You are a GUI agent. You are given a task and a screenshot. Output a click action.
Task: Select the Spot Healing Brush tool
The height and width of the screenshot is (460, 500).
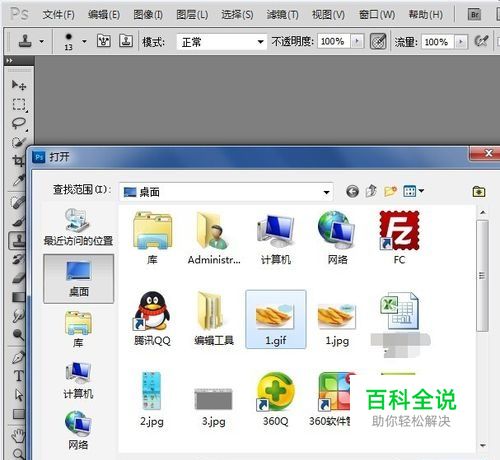pyautogui.click(x=18, y=202)
